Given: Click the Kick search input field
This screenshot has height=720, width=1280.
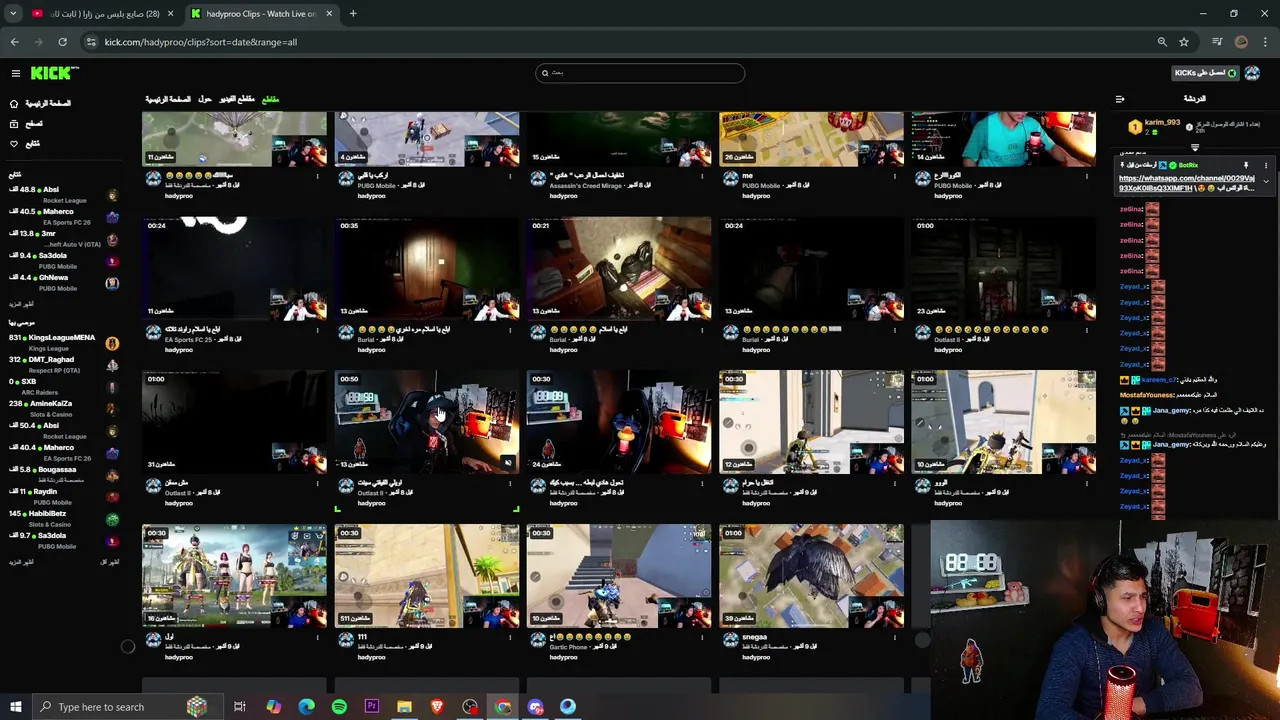Looking at the screenshot, I should [x=640, y=73].
